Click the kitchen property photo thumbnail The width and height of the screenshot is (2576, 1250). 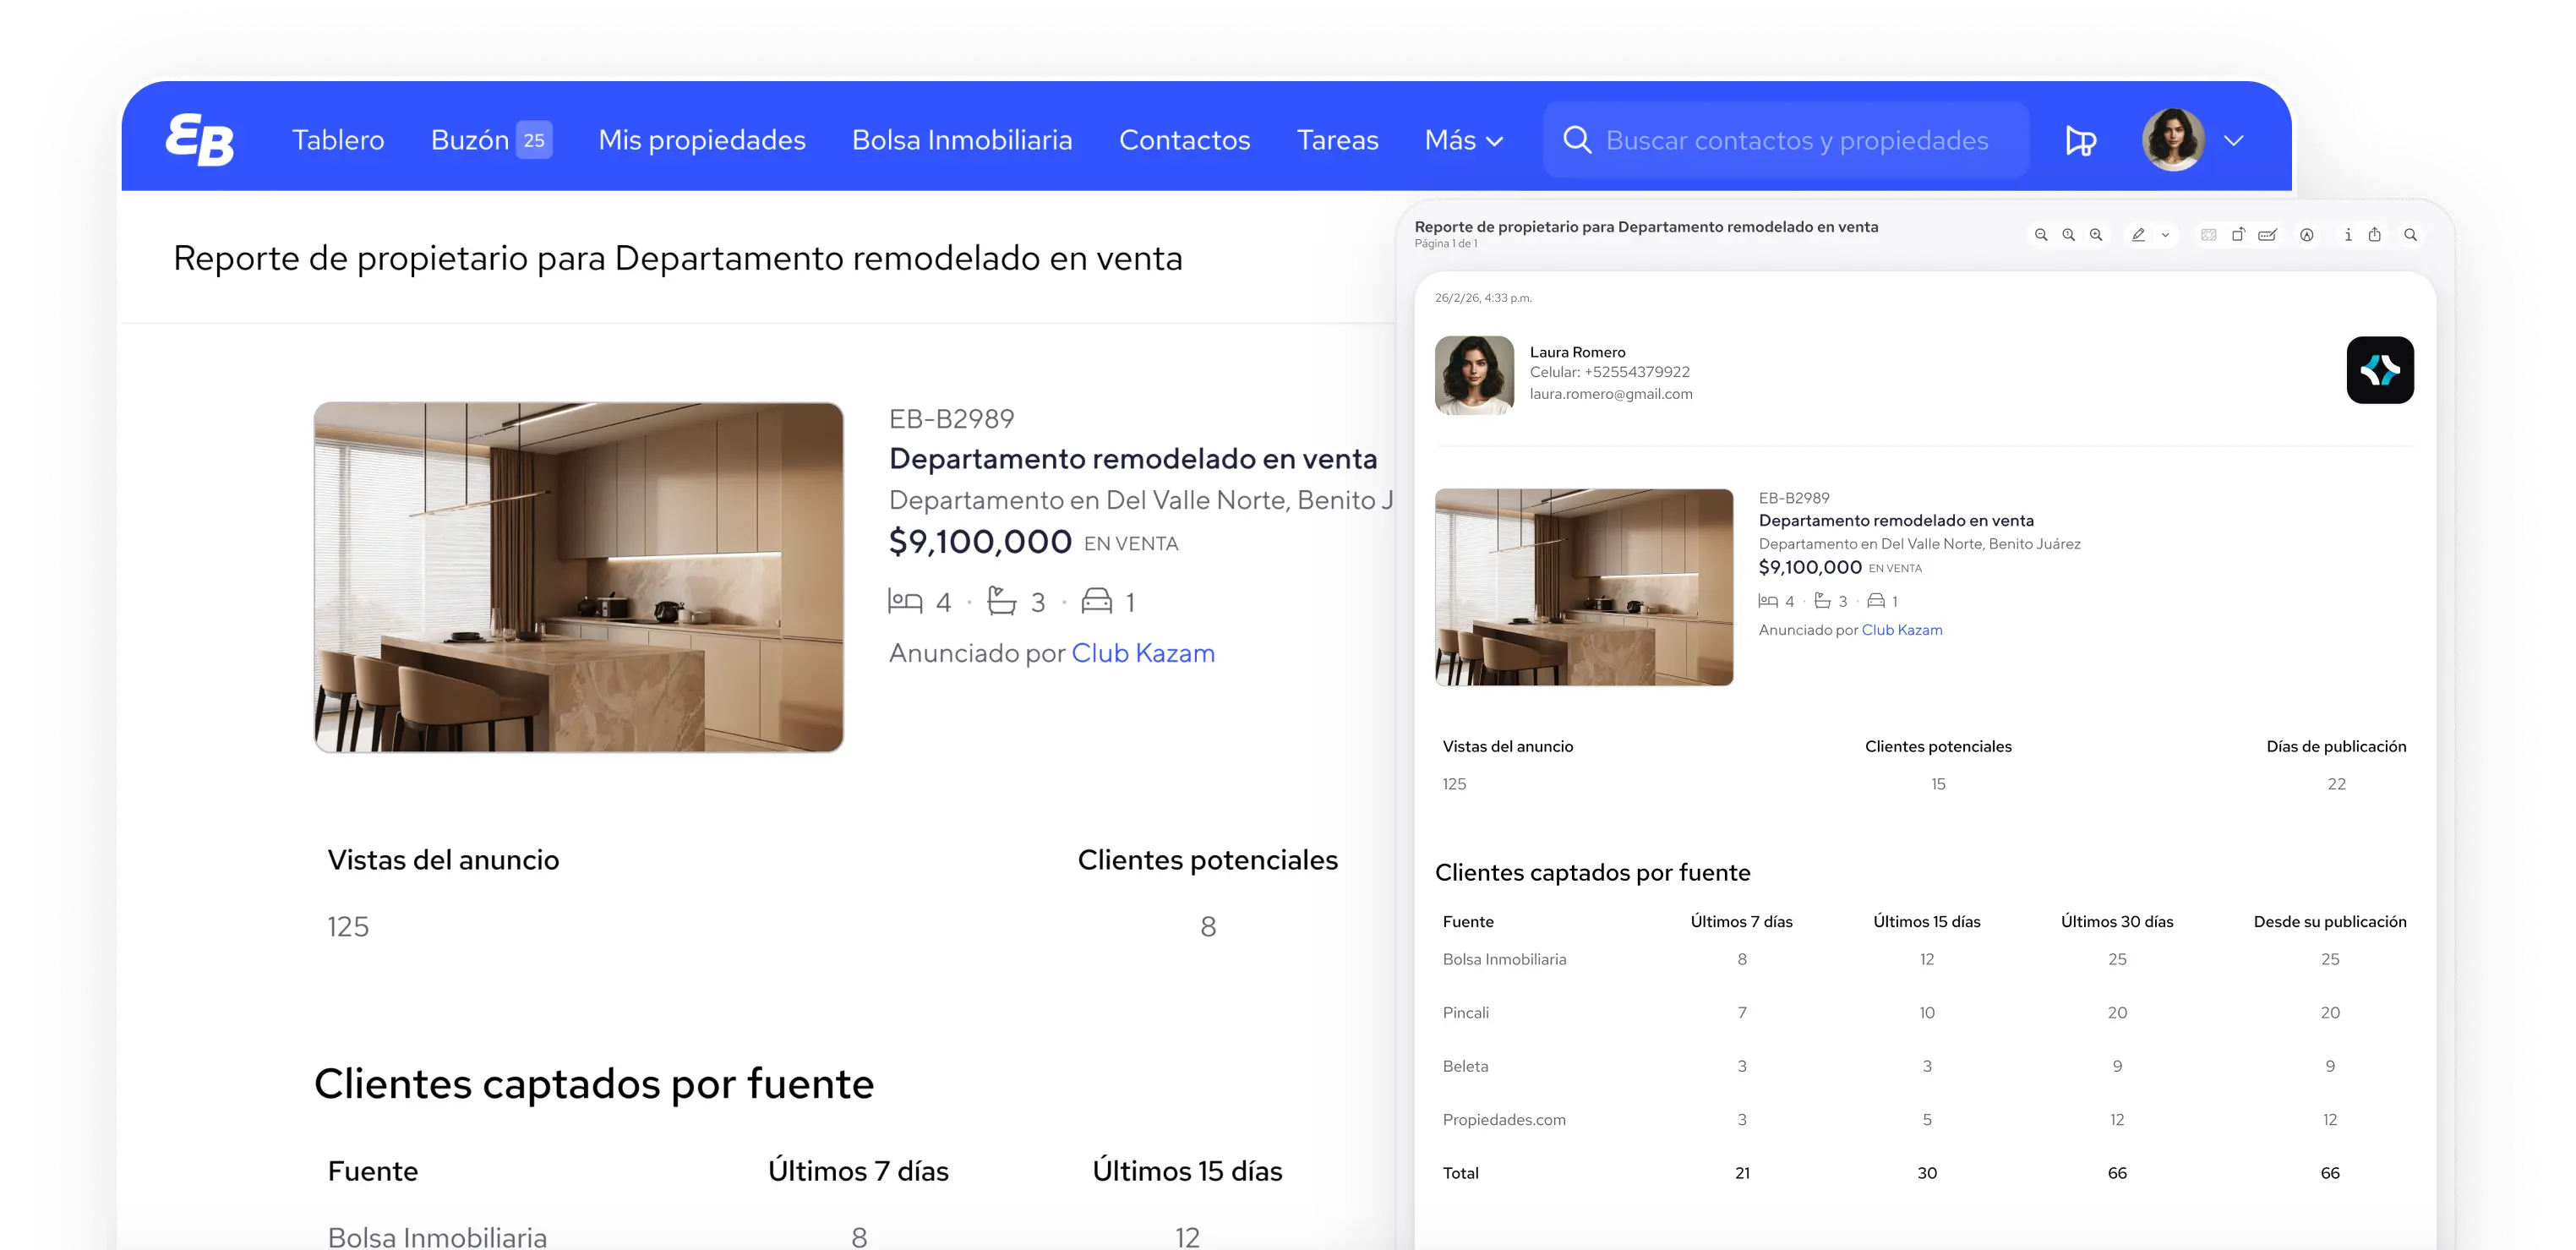[x=578, y=578]
